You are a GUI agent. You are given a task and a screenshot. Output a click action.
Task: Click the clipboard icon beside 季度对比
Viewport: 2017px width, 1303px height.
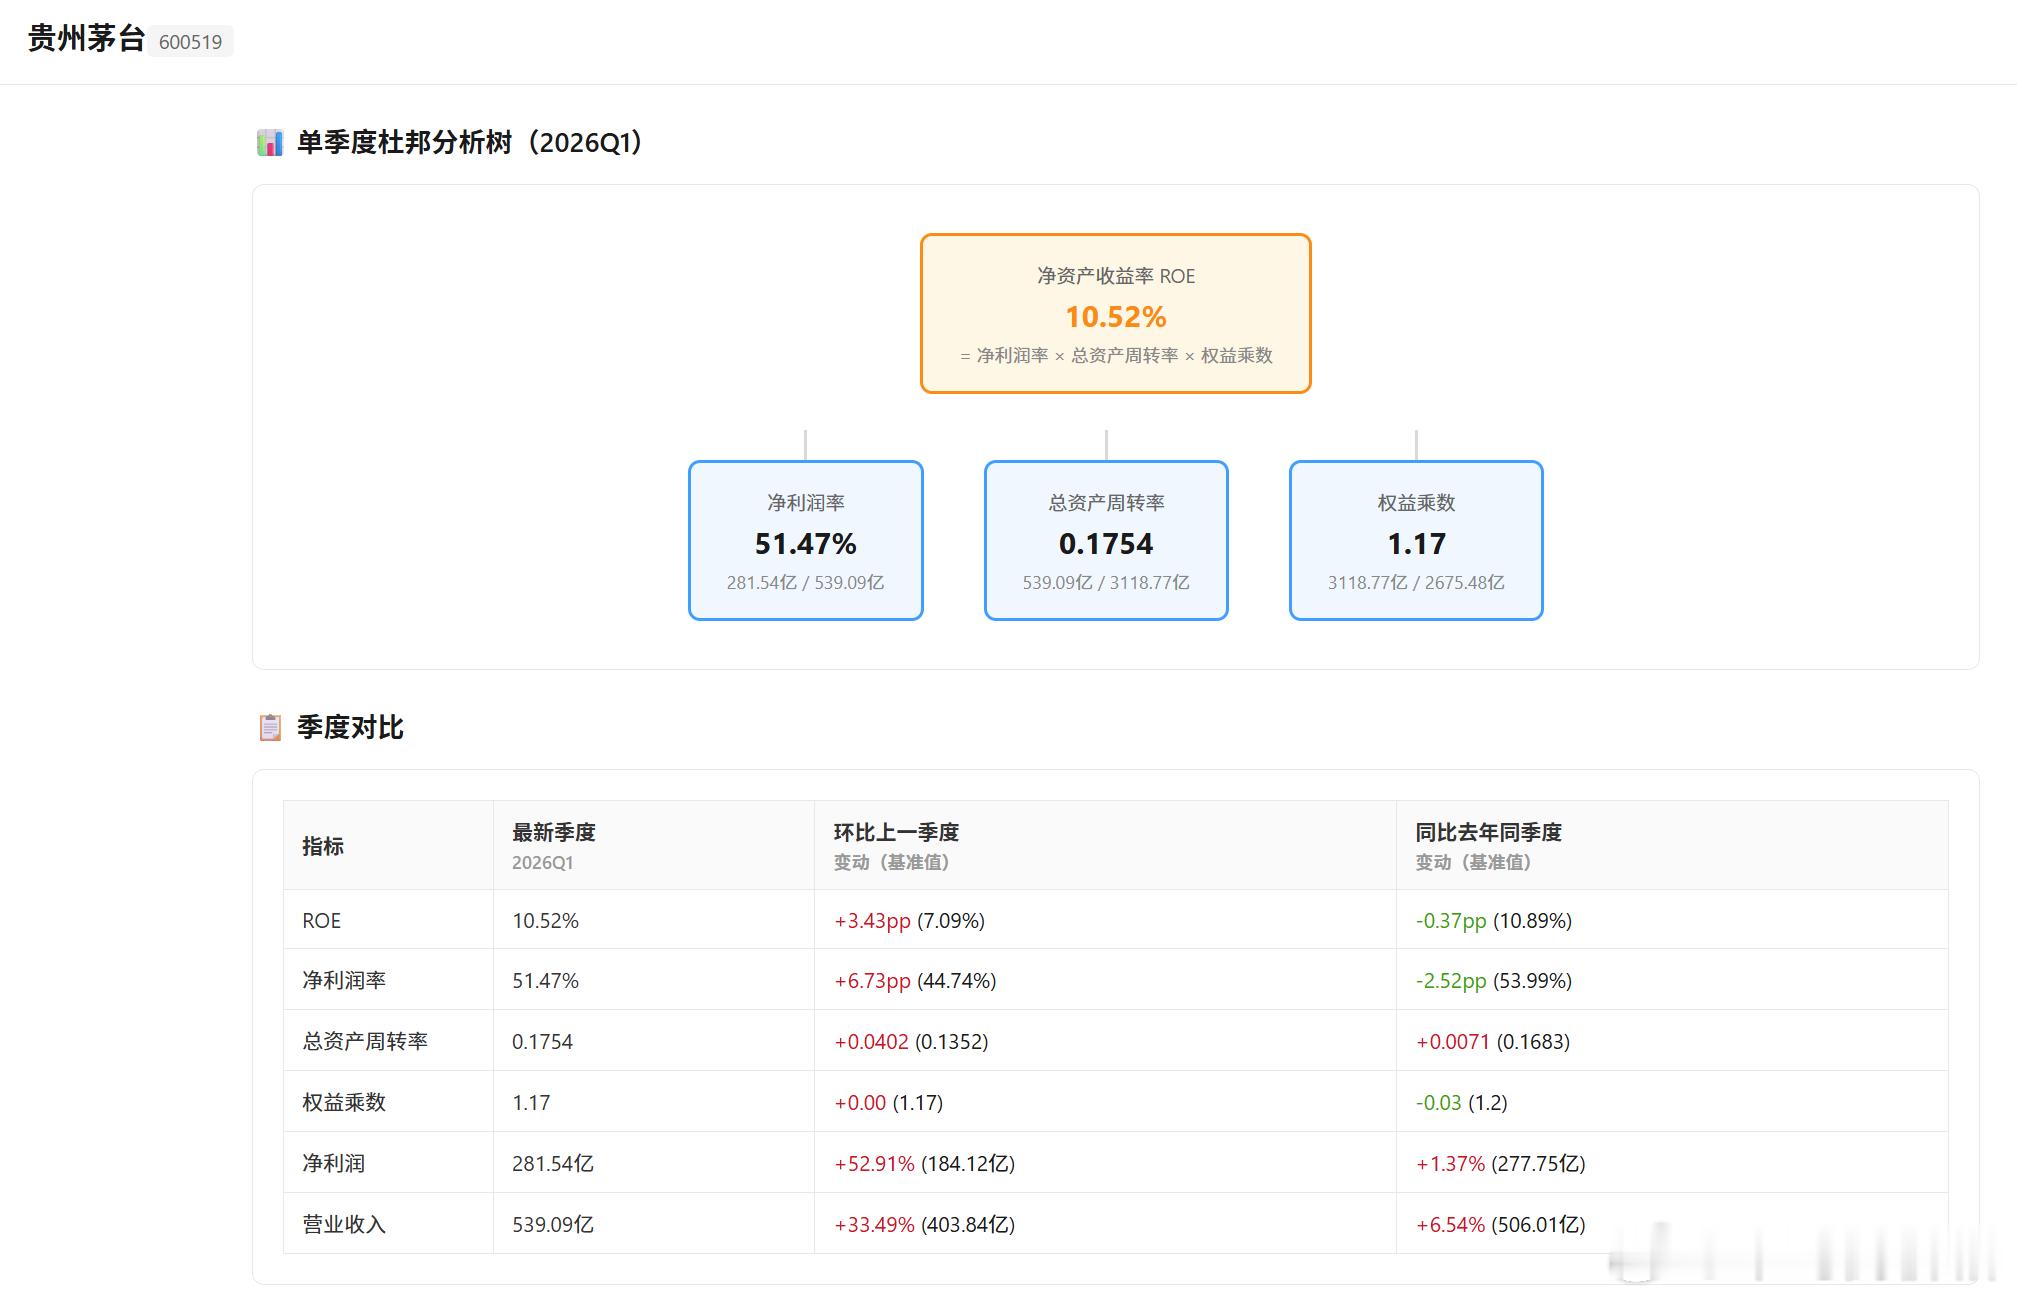[x=270, y=727]
